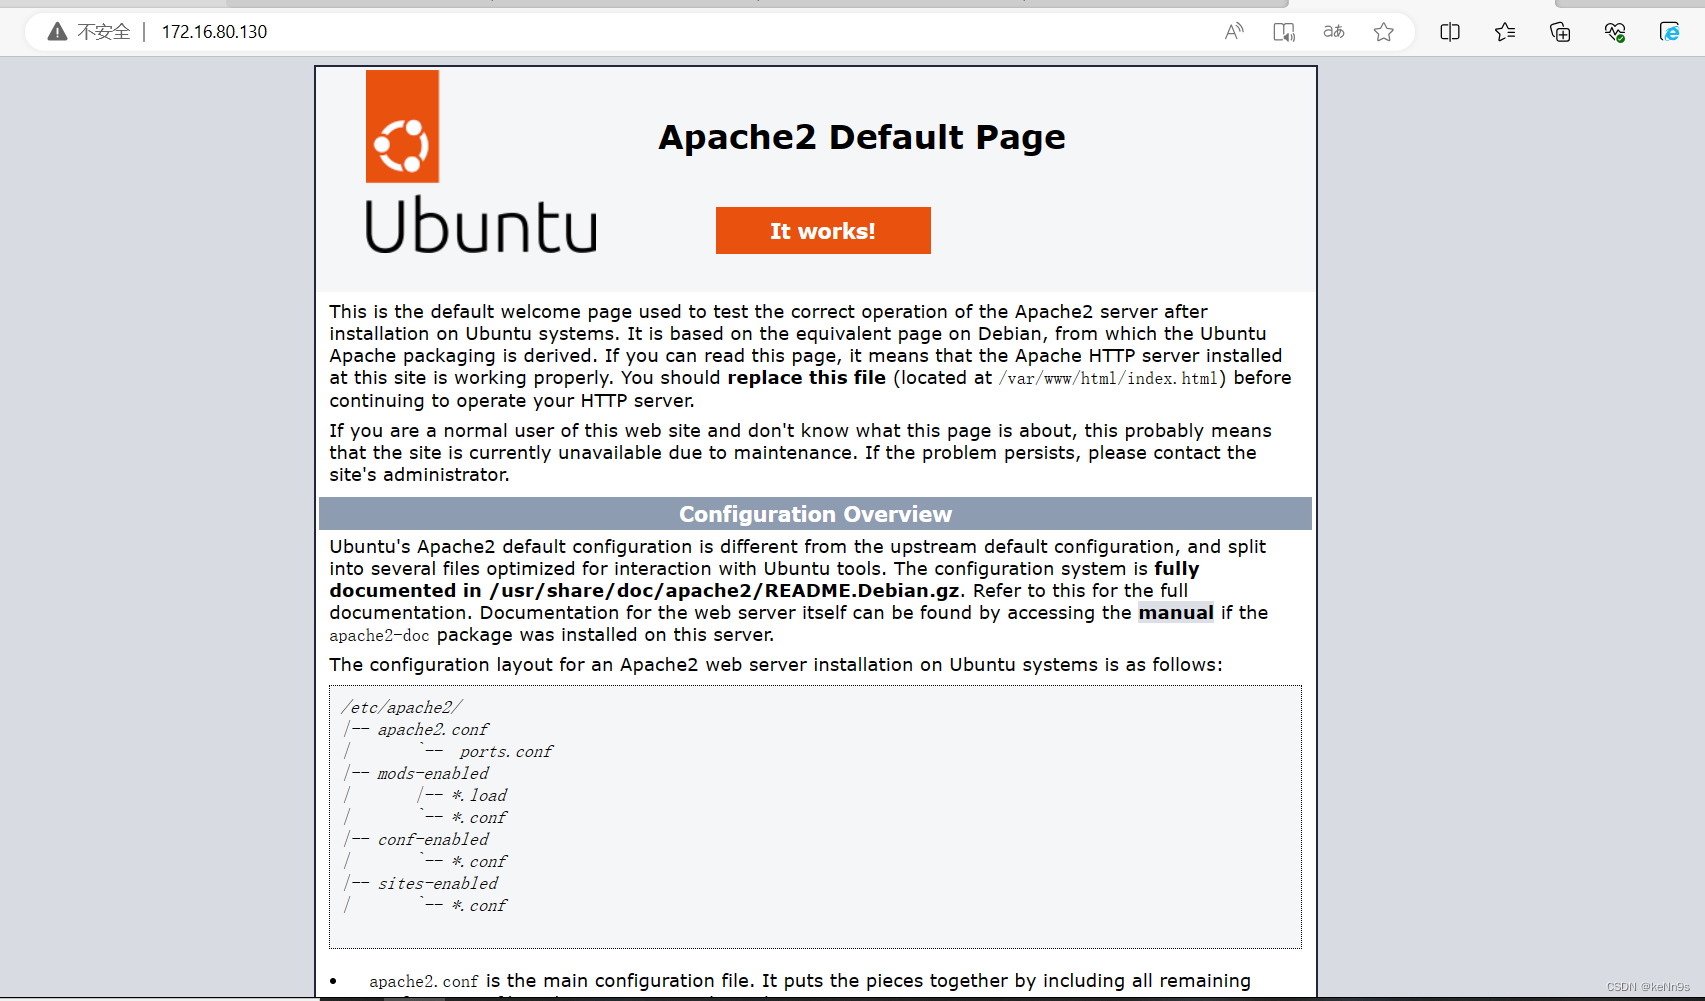Click the apache2.conf bullet item text
1705x1001 pixels.
(x=423, y=982)
